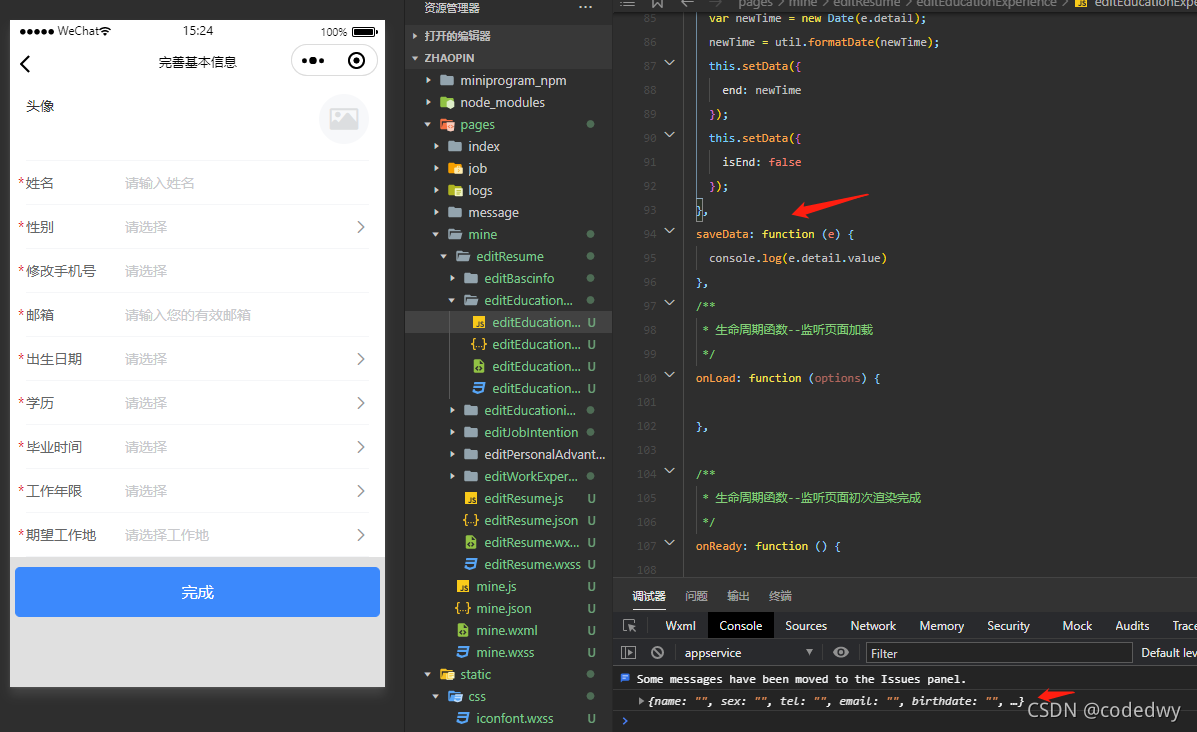The height and width of the screenshot is (732, 1197).
Task: Clear the console with the block icon
Action: pos(657,653)
